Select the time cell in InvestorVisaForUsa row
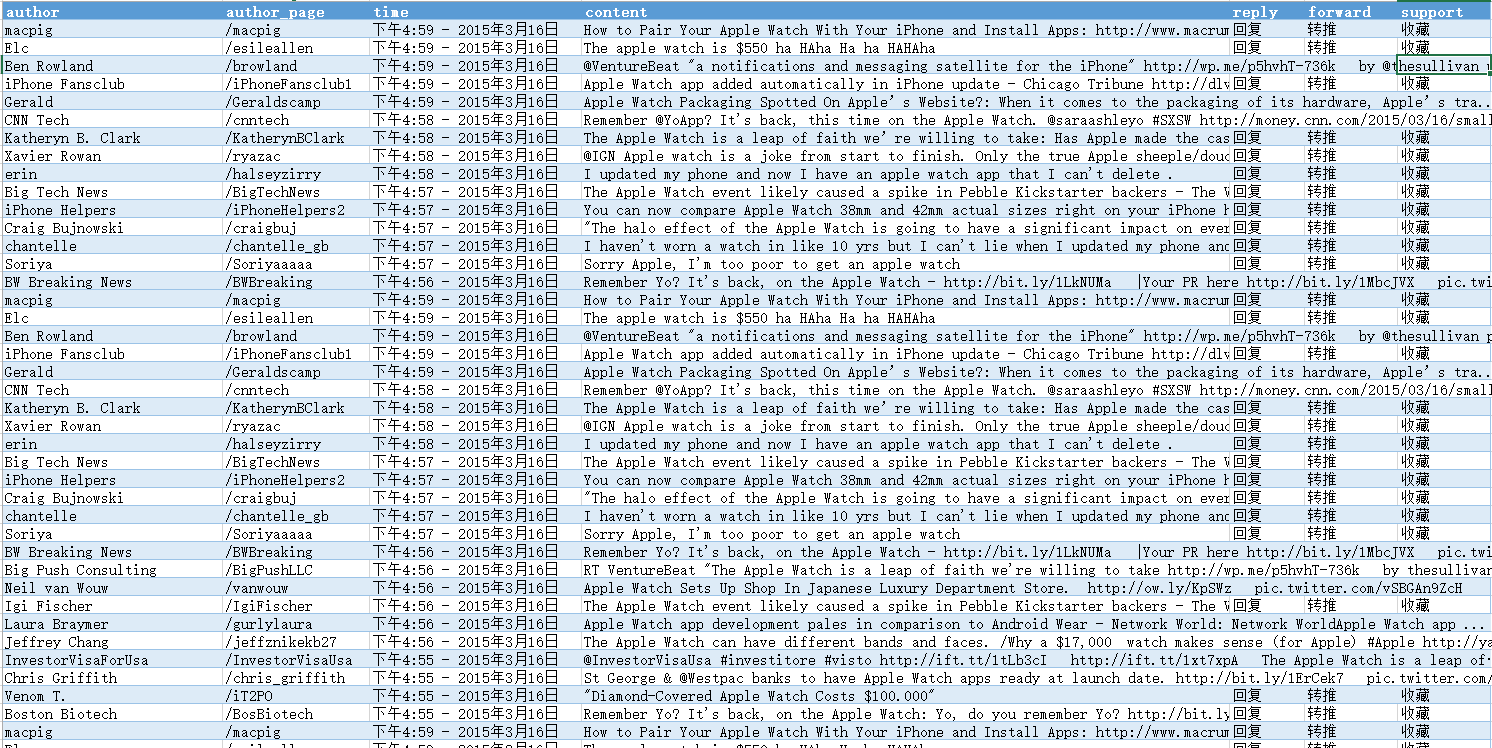This screenshot has width=1492, height=748. [476, 660]
